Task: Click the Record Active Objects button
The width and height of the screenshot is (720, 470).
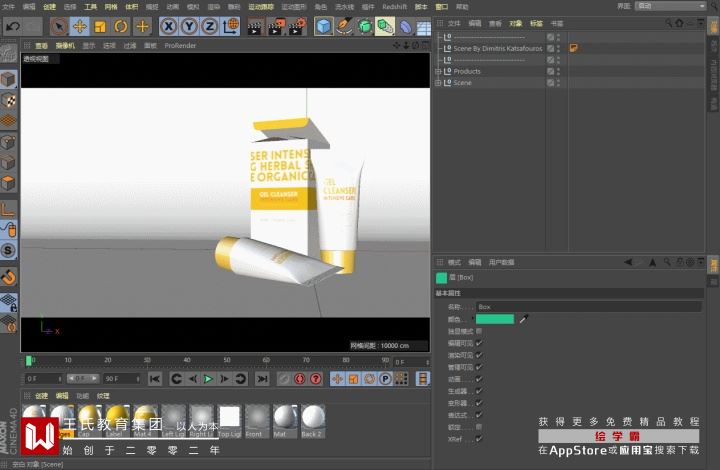Action: 284,379
